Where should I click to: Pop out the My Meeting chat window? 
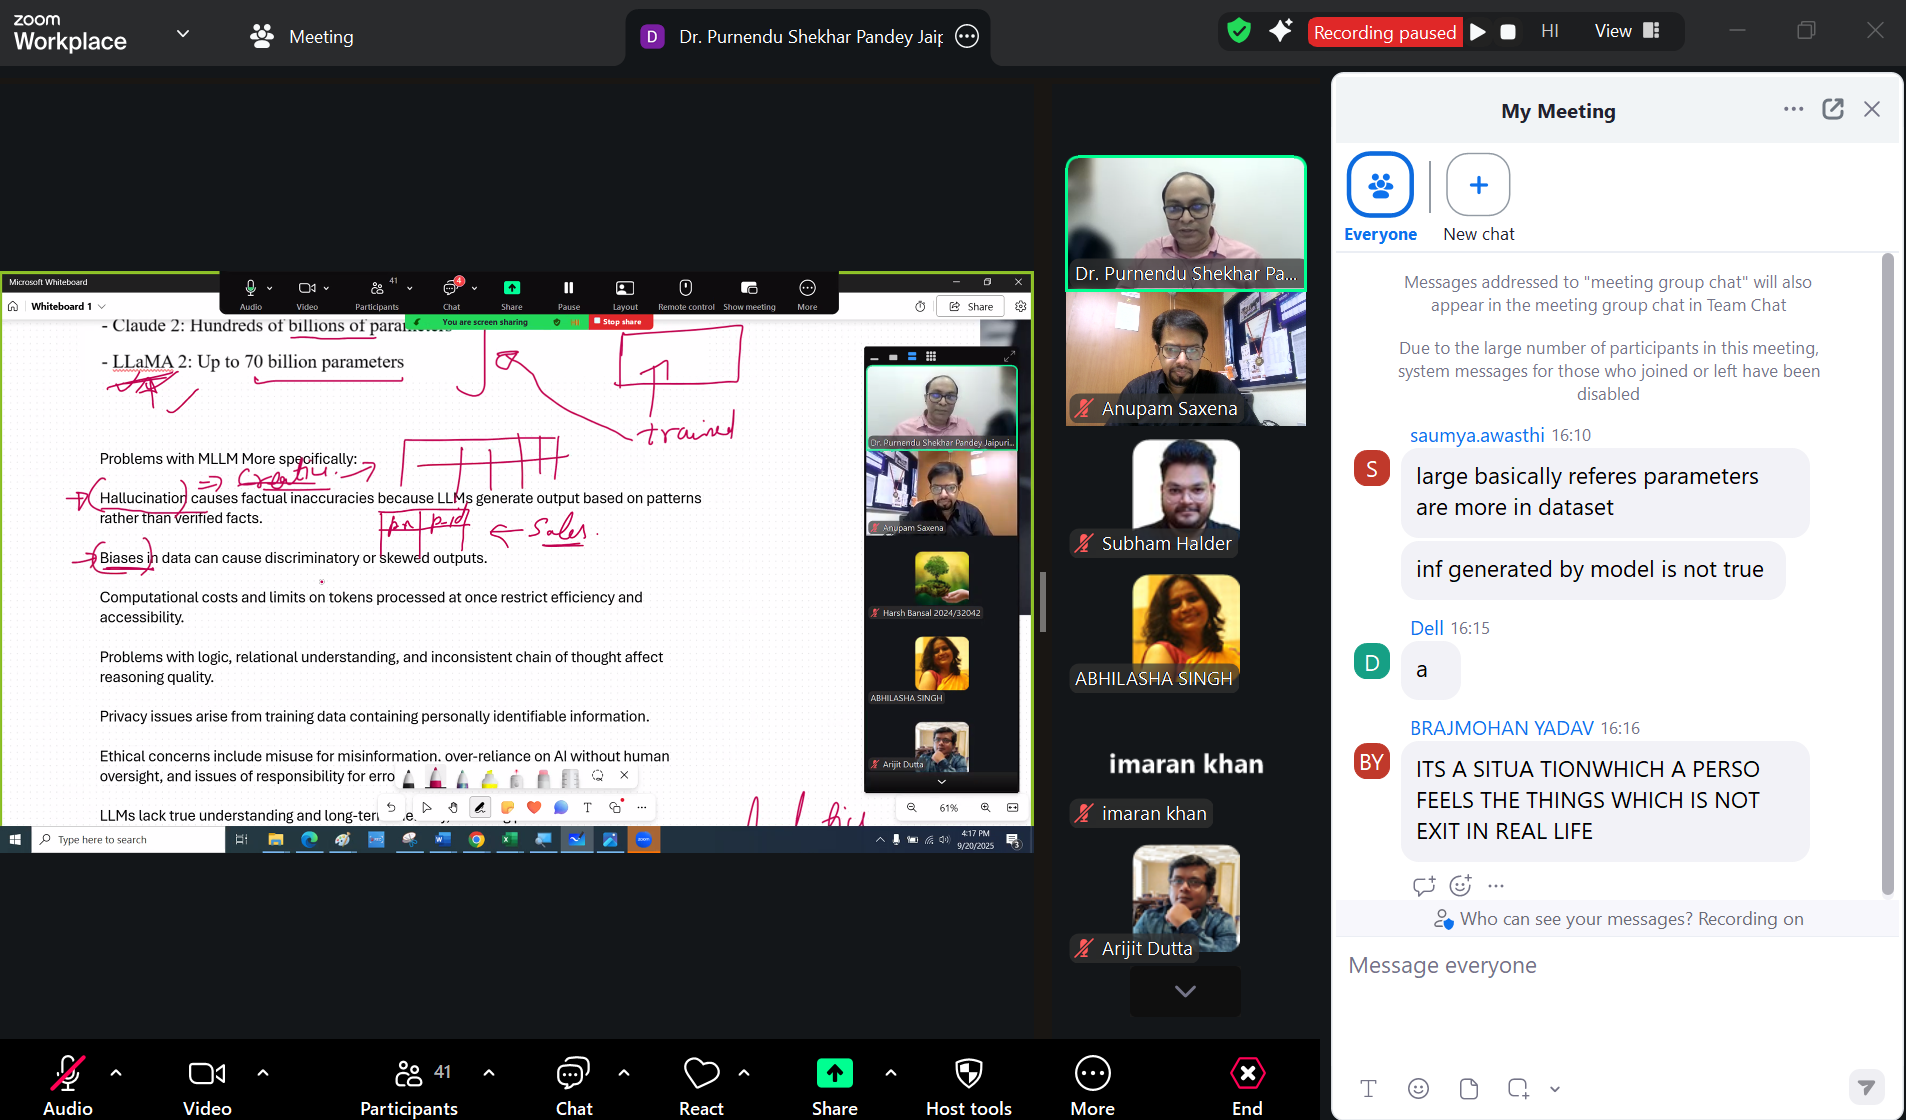pos(1832,110)
